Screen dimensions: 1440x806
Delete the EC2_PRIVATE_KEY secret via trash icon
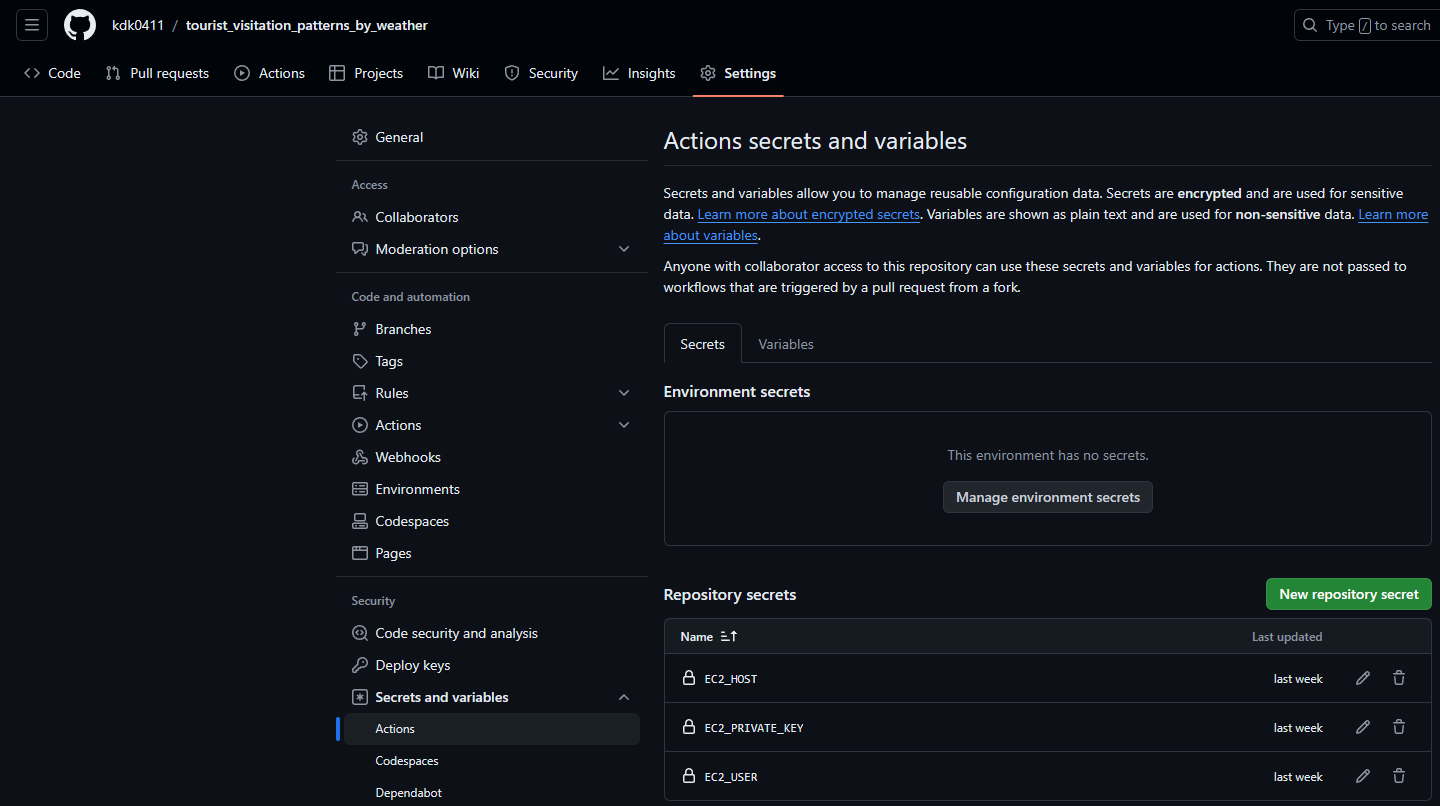1399,727
